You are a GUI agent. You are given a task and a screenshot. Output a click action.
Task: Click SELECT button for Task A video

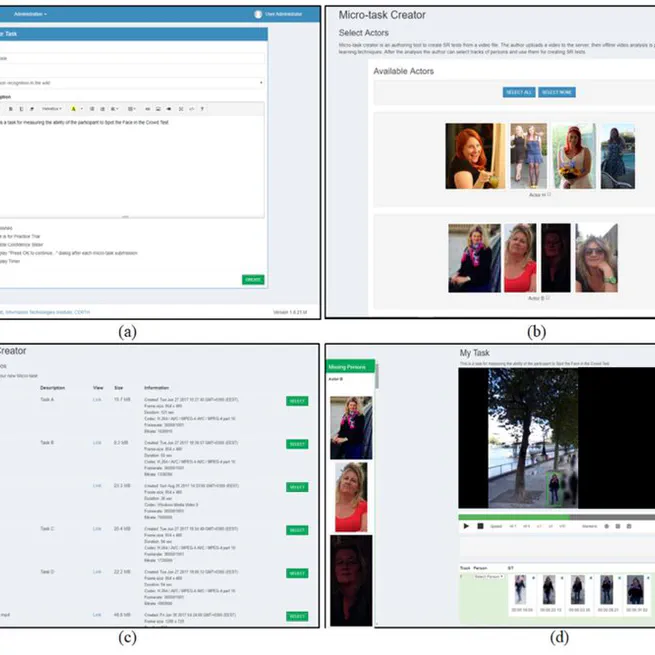point(297,401)
